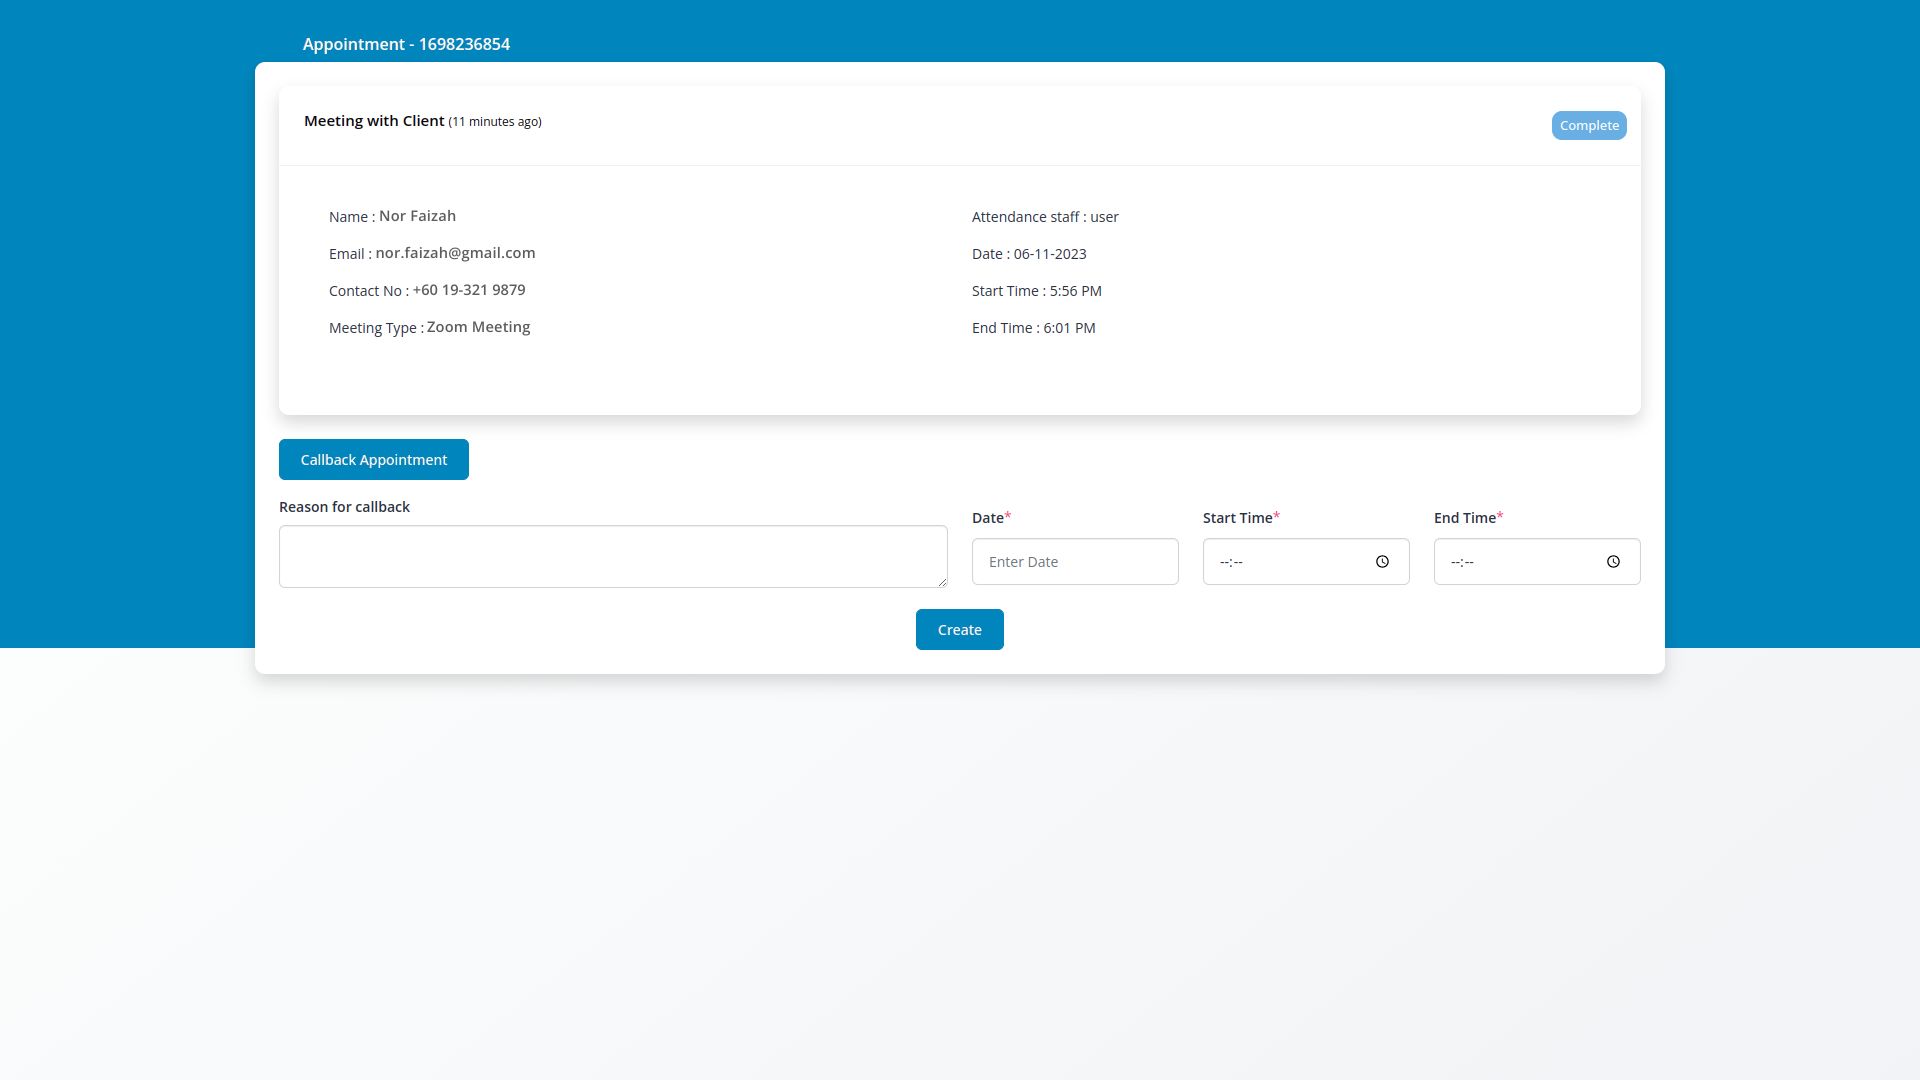The height and width of the screenshot is (1080, 1920).
Task: Click the nor.faizah@gmail.com email text
Action: (455, 253)
